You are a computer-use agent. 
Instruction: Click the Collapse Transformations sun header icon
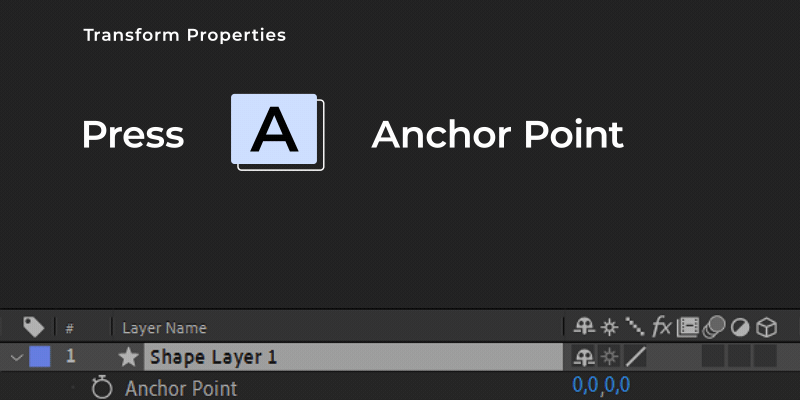[609, 327]
